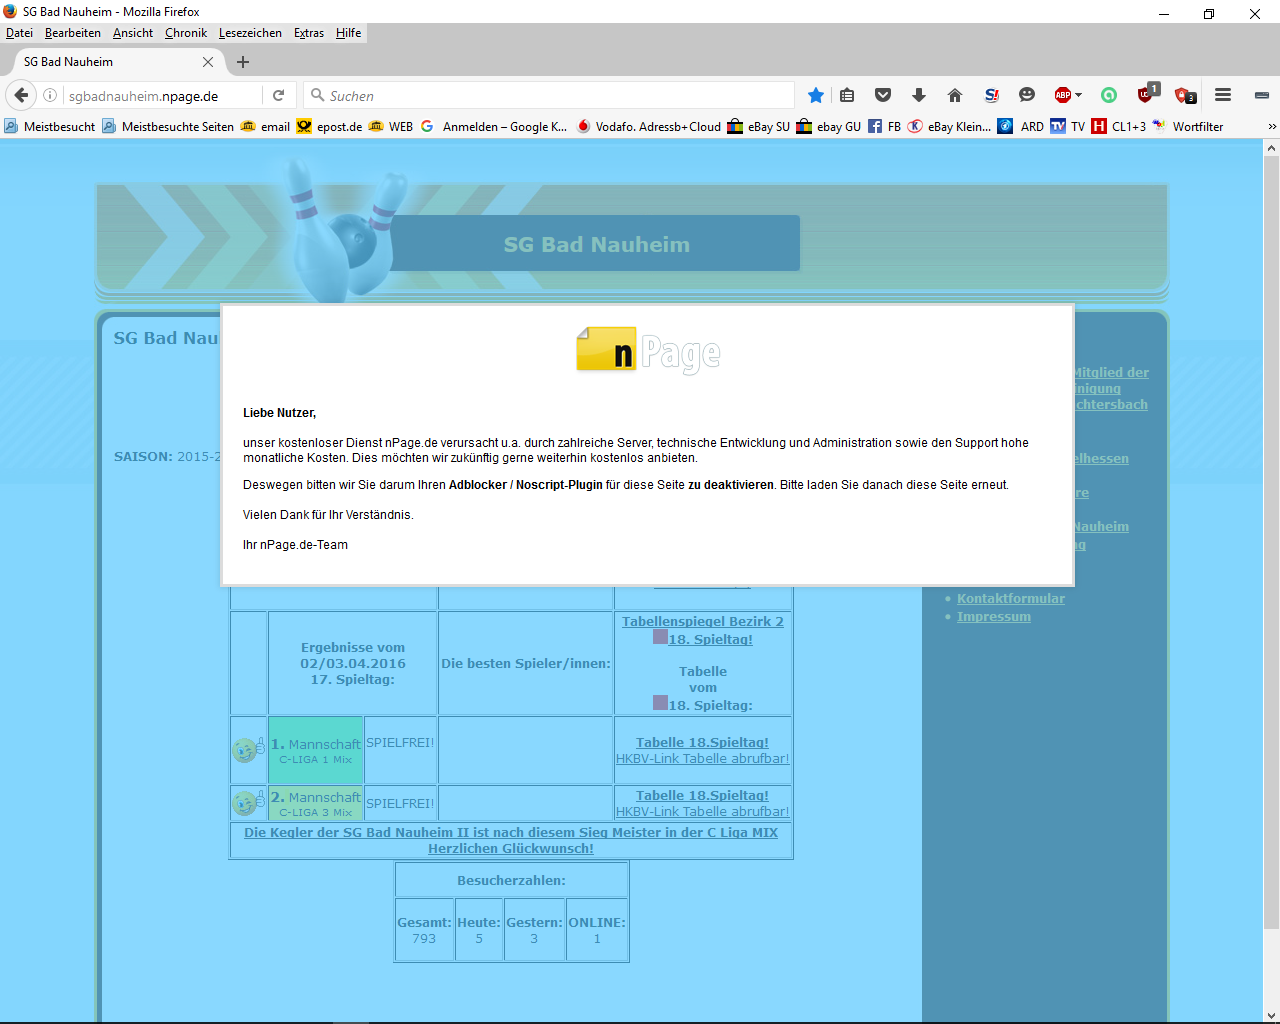This screenshot has width=1280, height=1024.
Task: Open the Impressum link
Action: click(993, 617)
